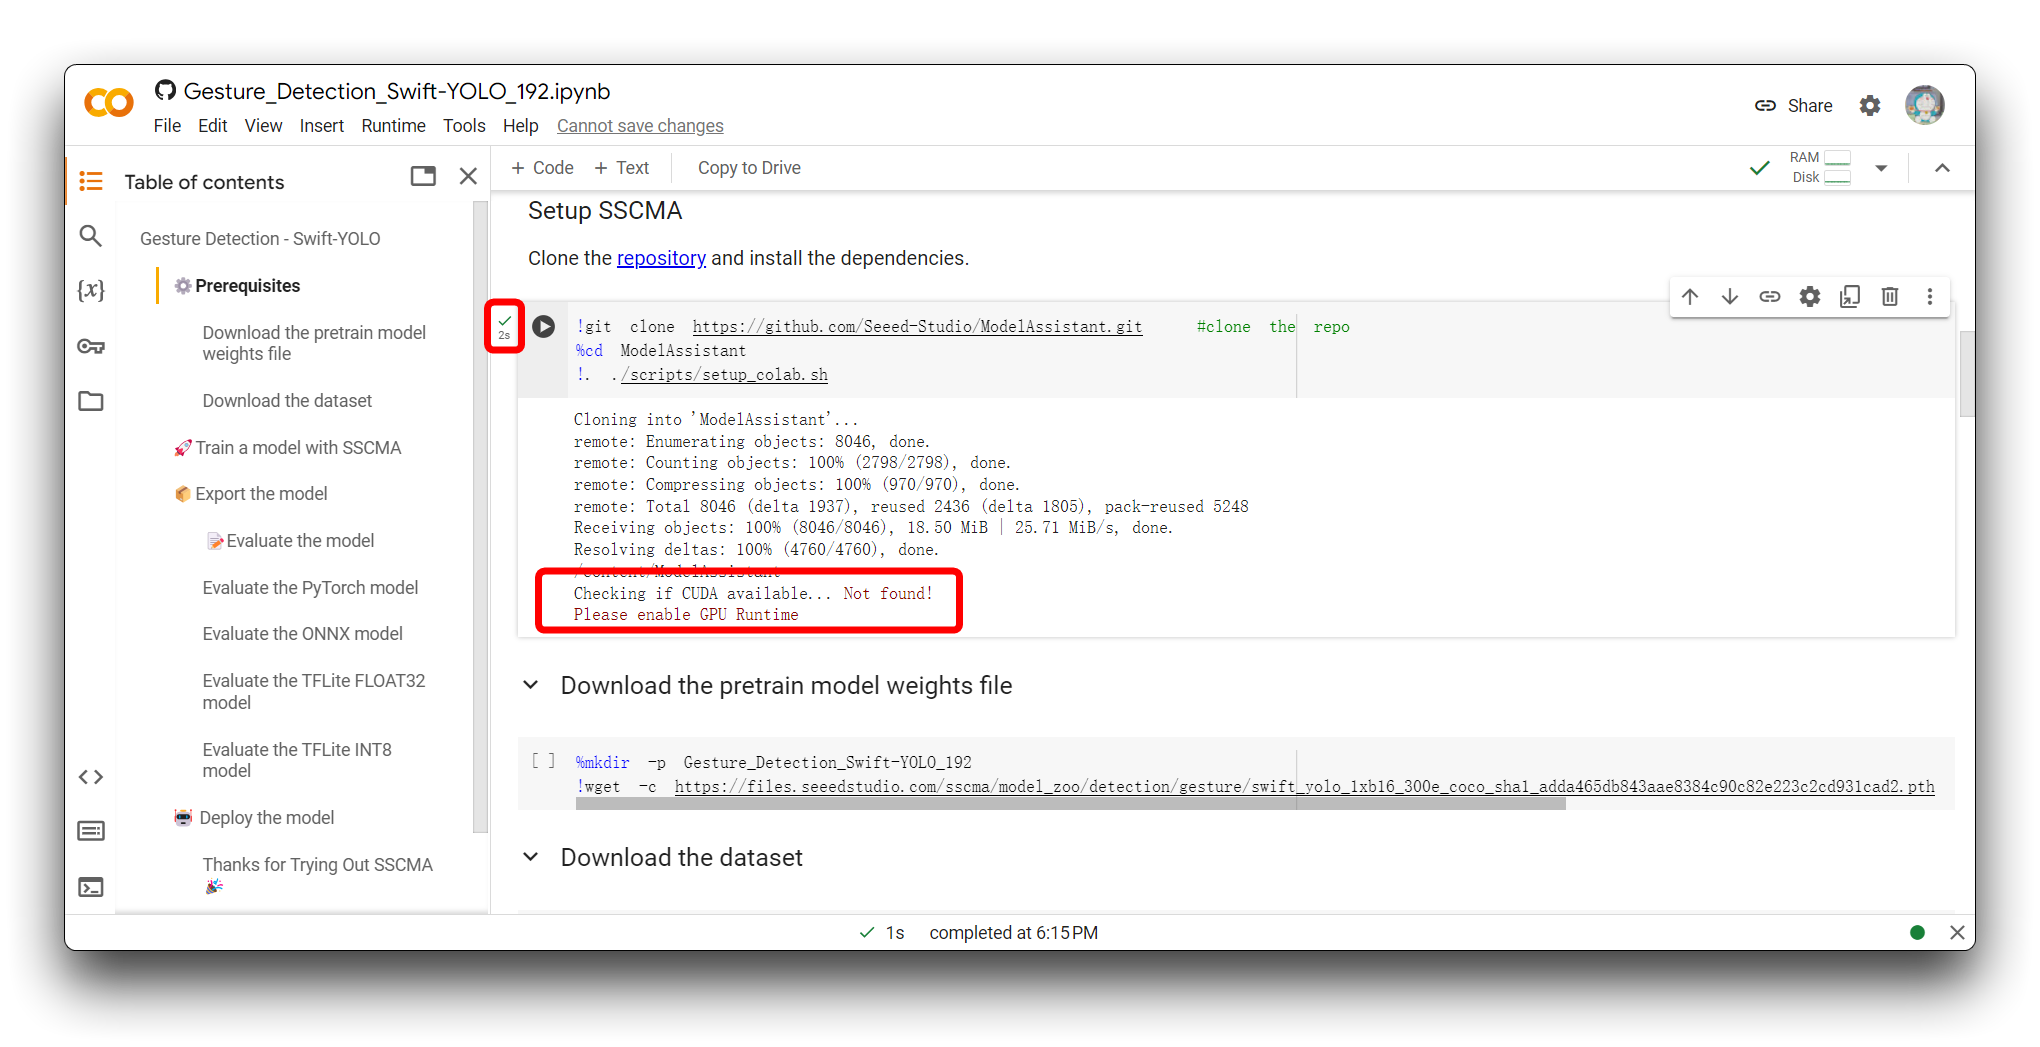
Task: Open the View menu
Action: coord(263,126)
